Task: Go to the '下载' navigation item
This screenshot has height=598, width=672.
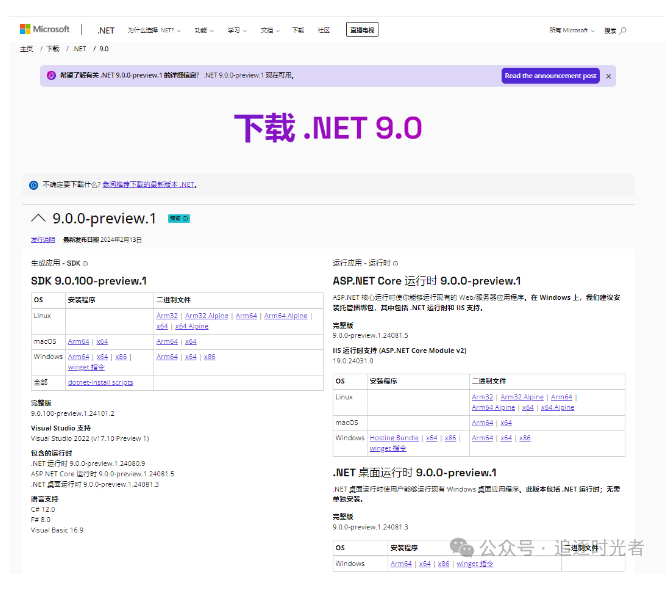Action: [x=298, y=30]
